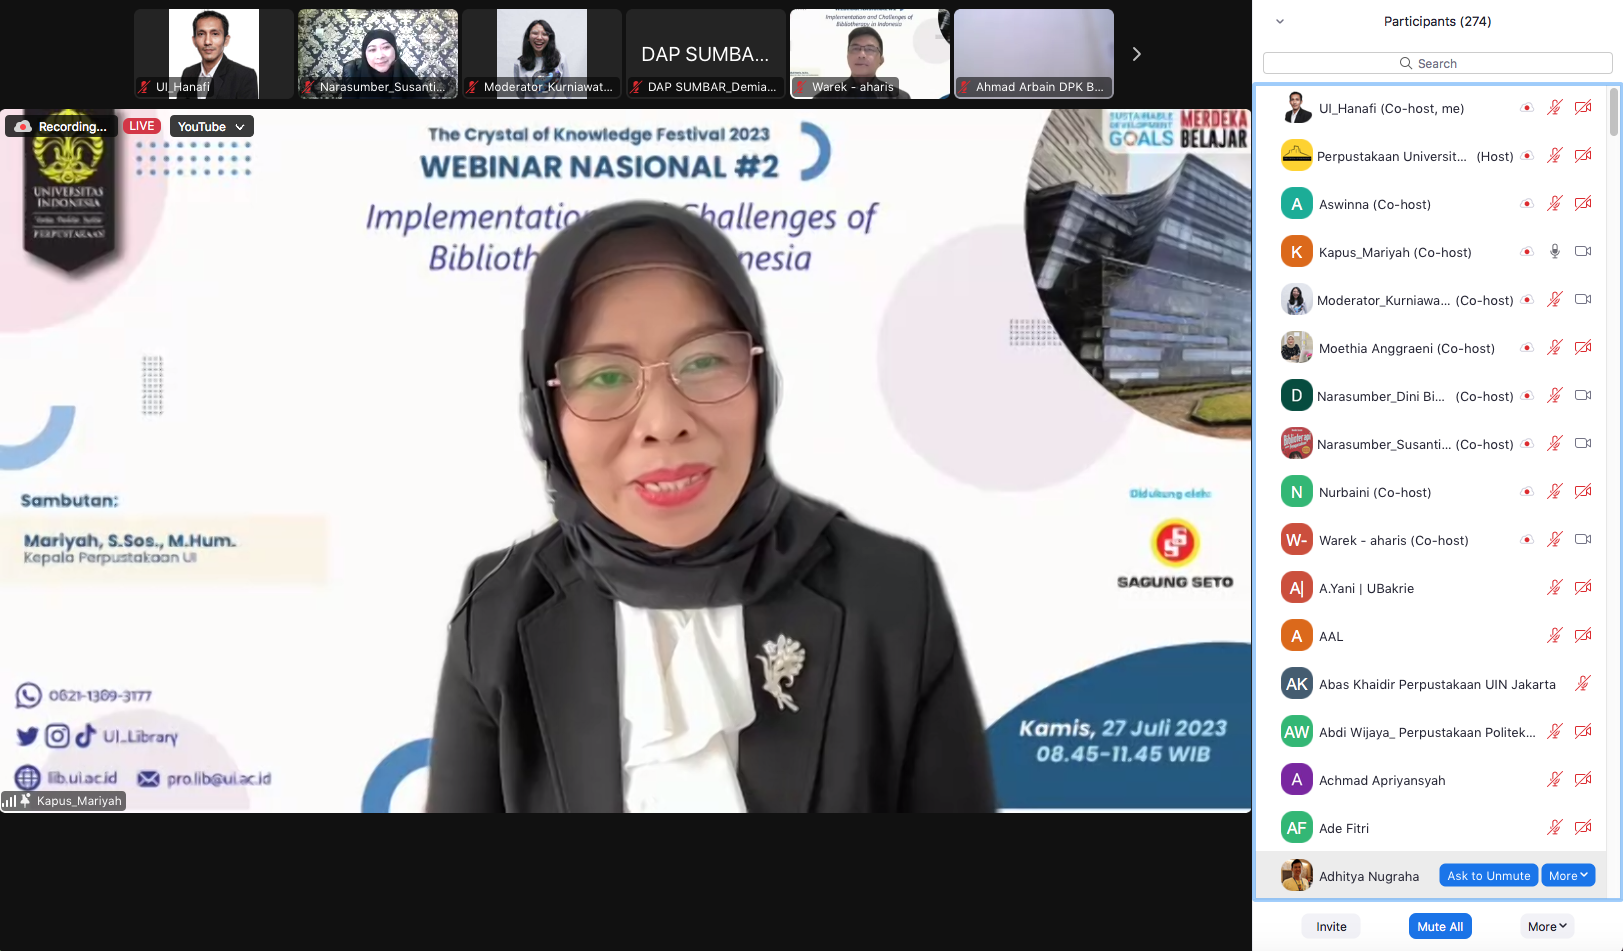Click Ask to Unmute for Adhitya Nugraha

pos(1488,876)
